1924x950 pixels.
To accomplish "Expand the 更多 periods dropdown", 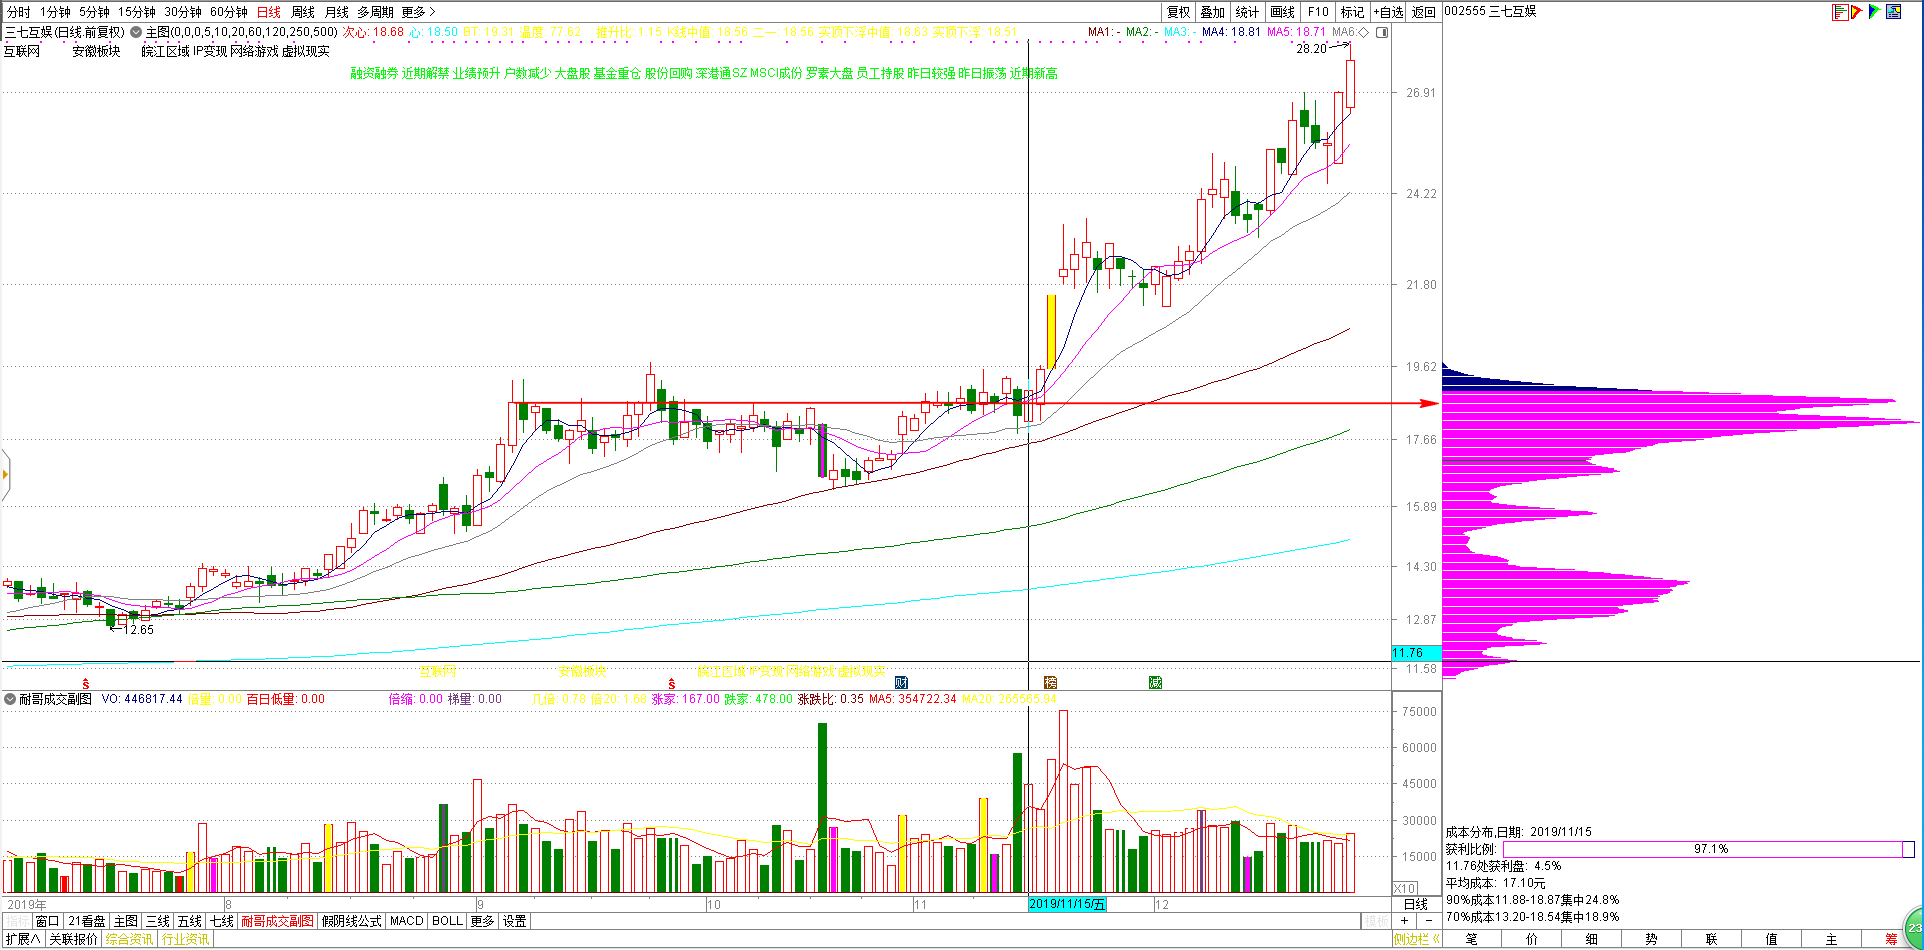I will pos(418,12).
